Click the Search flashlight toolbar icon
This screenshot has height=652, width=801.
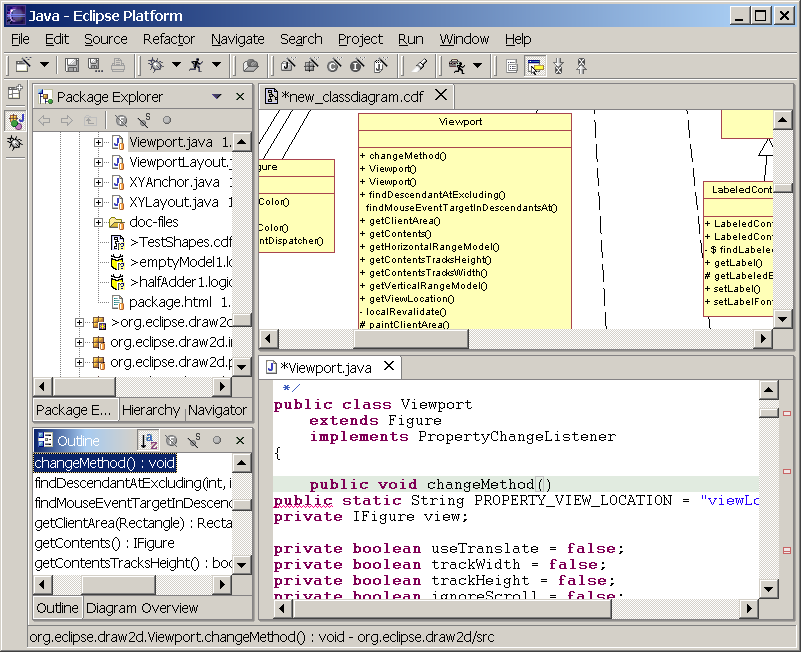tap(419, 65)
